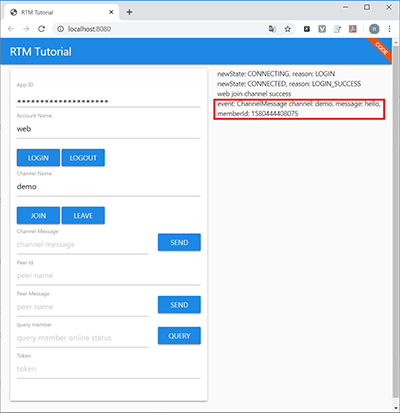This screenshot has width=400, height=413.
Task: Focus the channel message input field
Action: click(82, 245)
